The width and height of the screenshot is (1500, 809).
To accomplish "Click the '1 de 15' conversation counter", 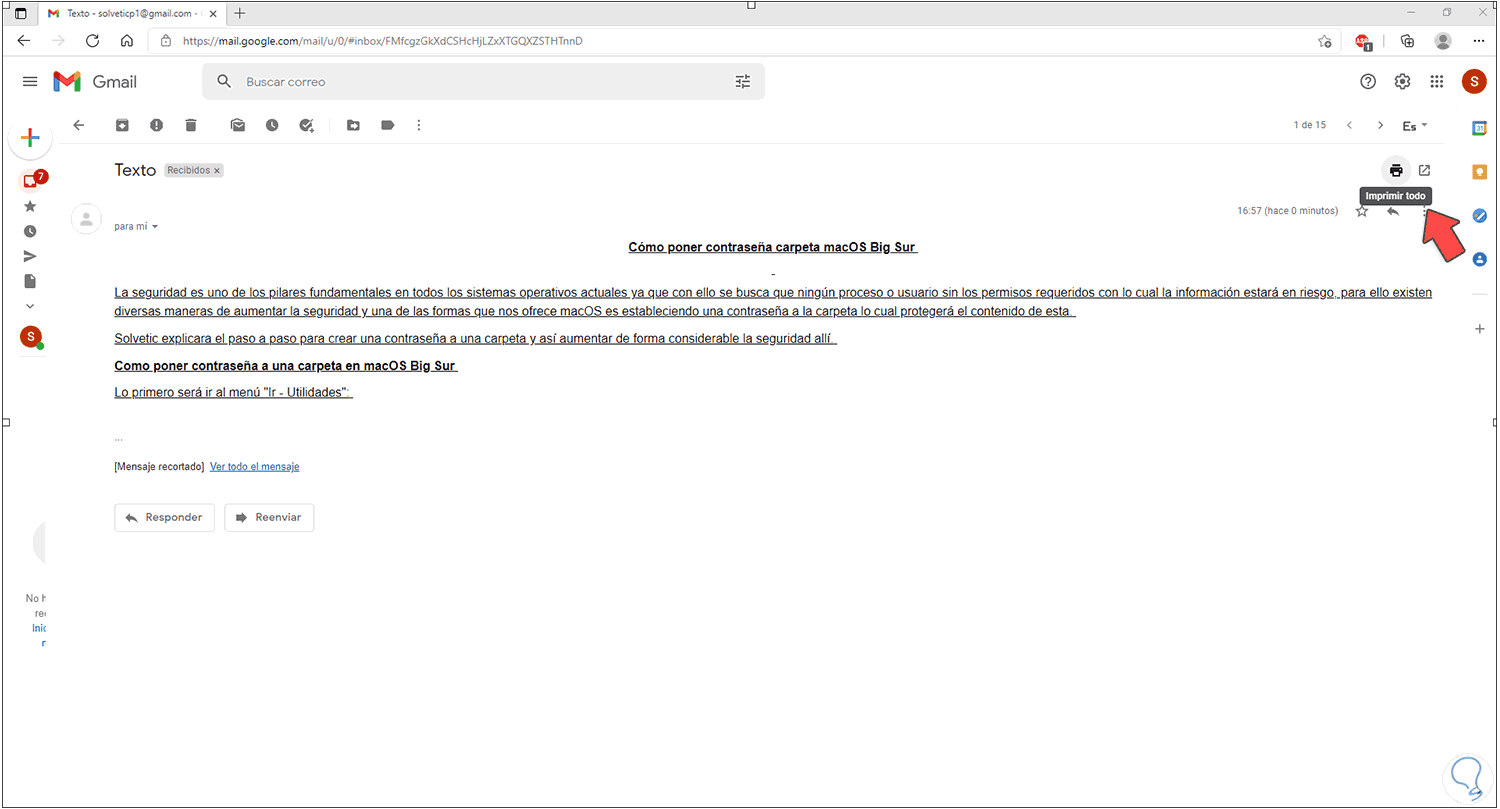I will (1309, 125).
